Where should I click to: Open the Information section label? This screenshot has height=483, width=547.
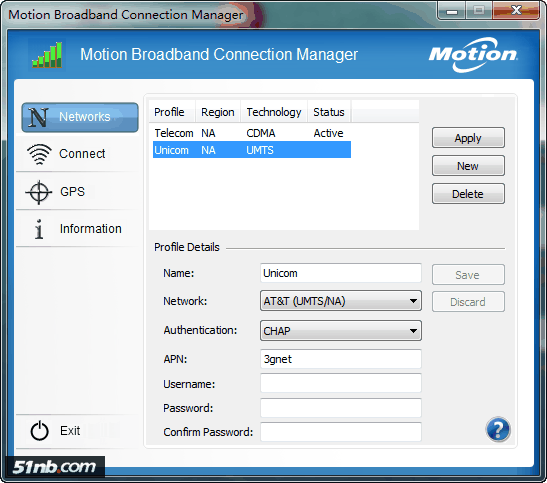coord(91,229)
